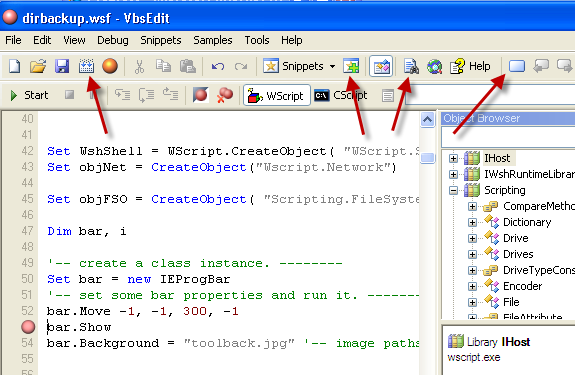Expand the CompareMethod node

click(x=472, y=206)
